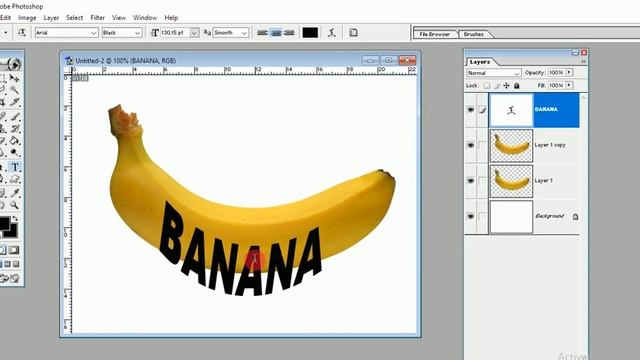
Task: Swap foreground and background colors
Action: coord(15,219)
